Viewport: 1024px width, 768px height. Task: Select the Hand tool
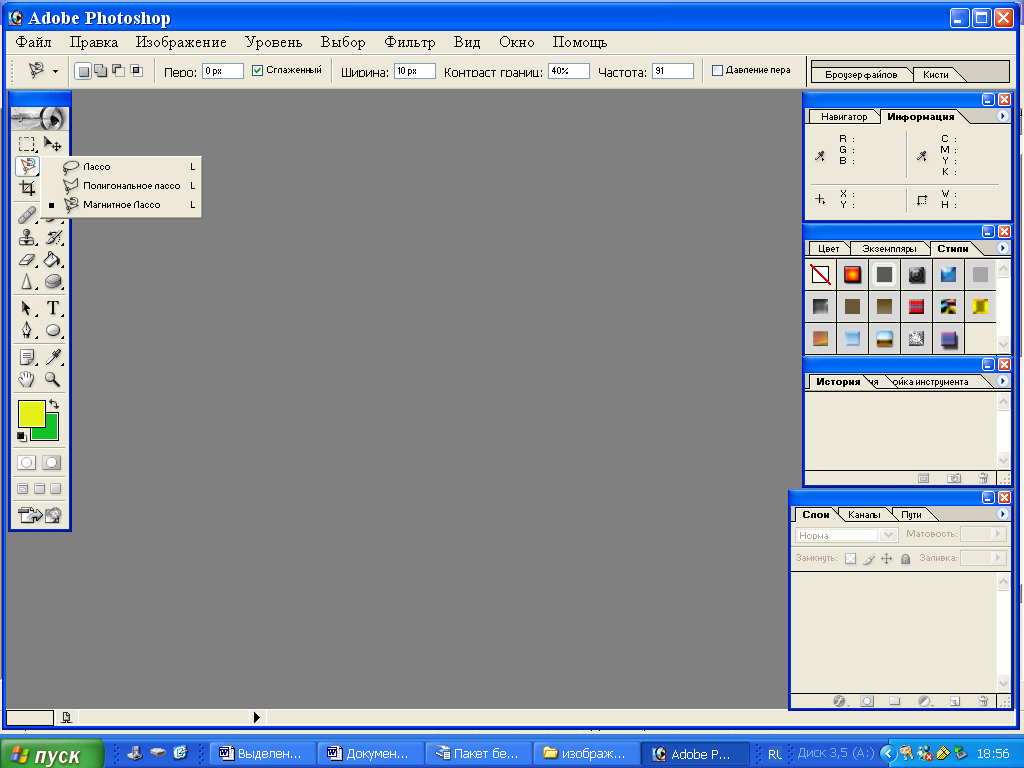click(x=27, y=379)
